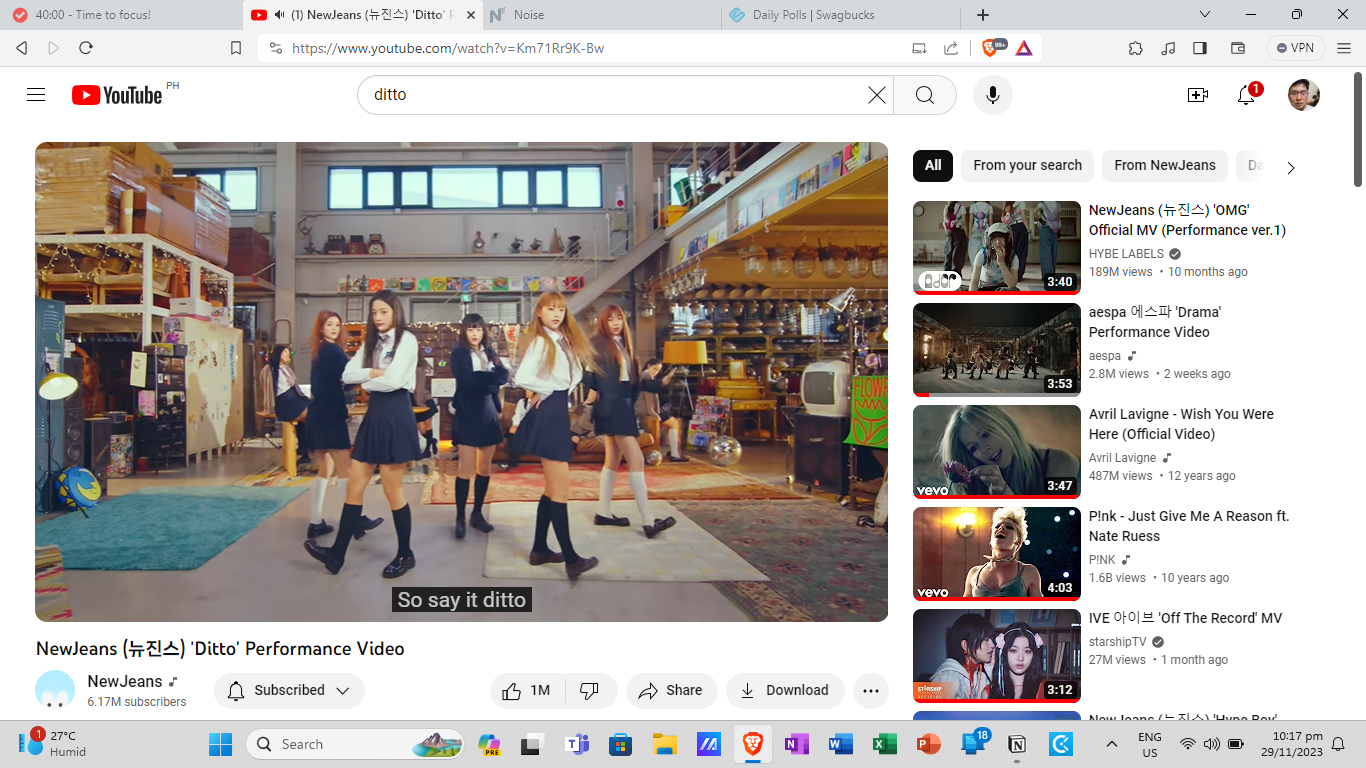Screen dimensions: 1366x768
Task: Open the NewJeans channel name link
Action: tap(124, 681)
